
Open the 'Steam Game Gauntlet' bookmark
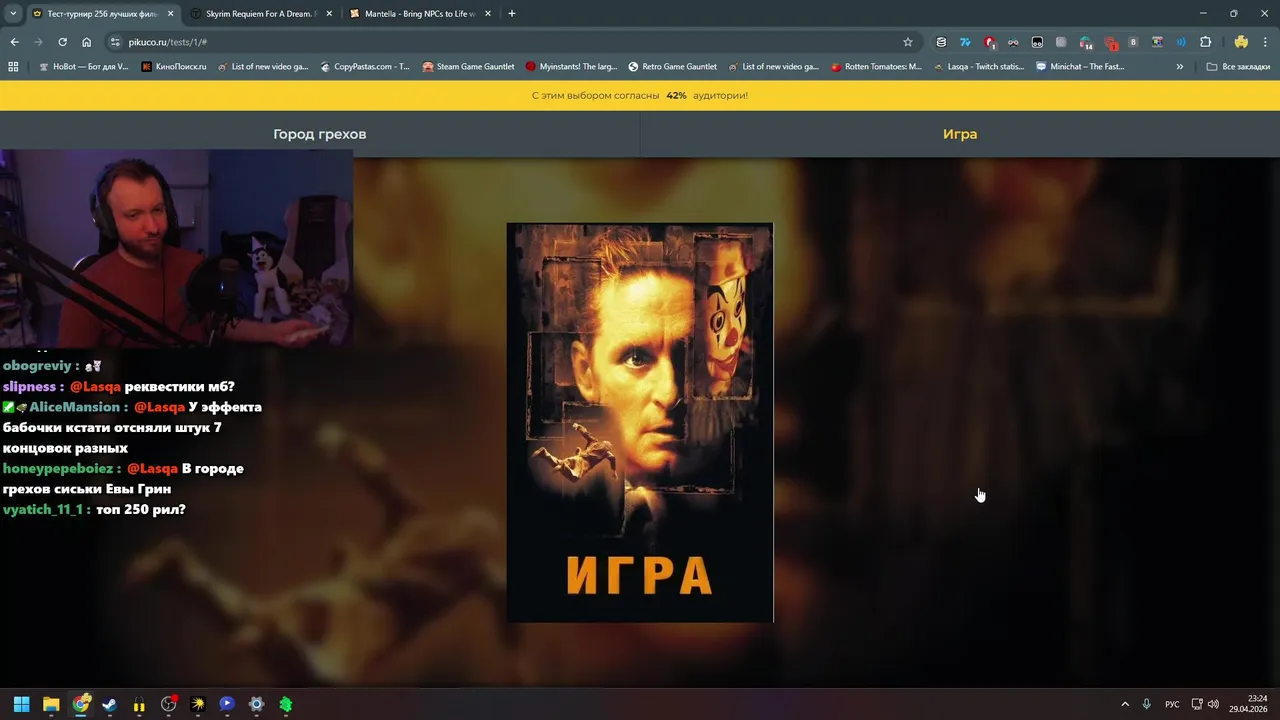point(469,67)
